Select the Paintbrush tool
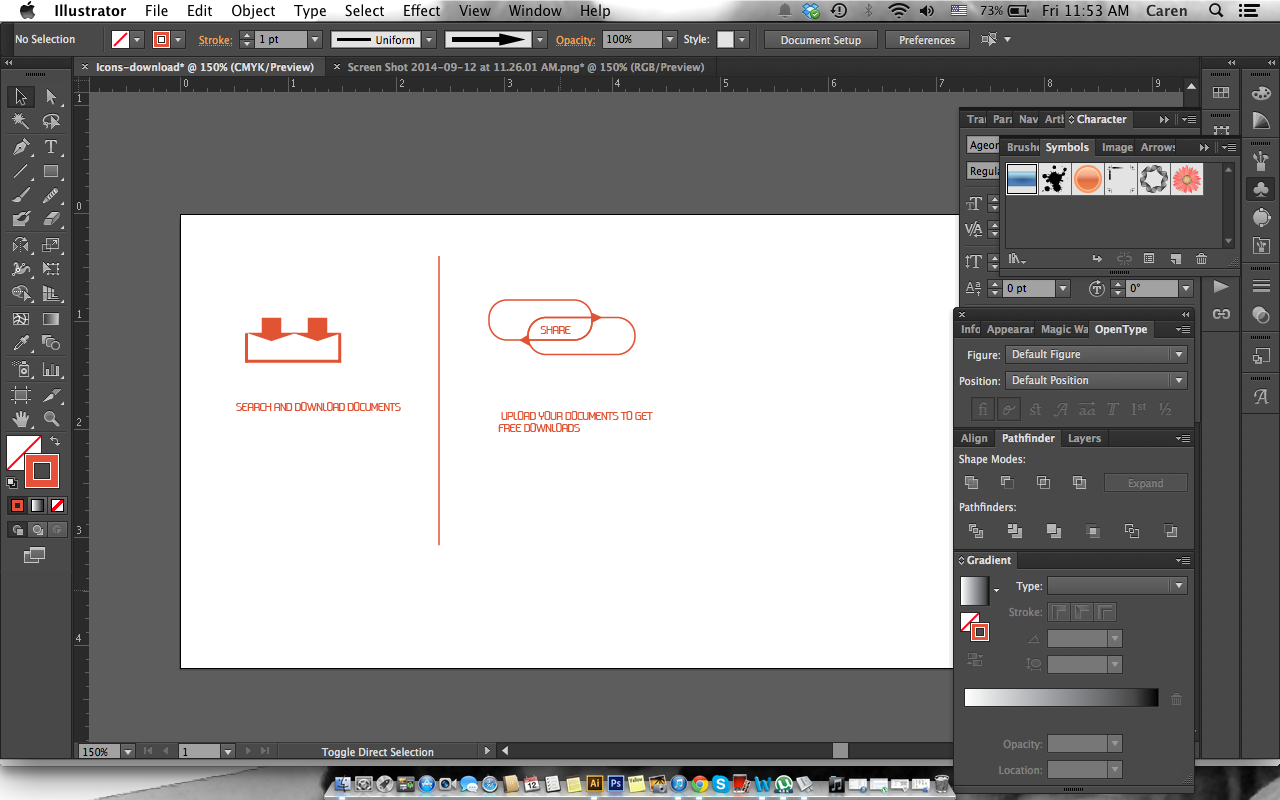The height and width of the screenshot is (800, 1280). tap(20, 196)
